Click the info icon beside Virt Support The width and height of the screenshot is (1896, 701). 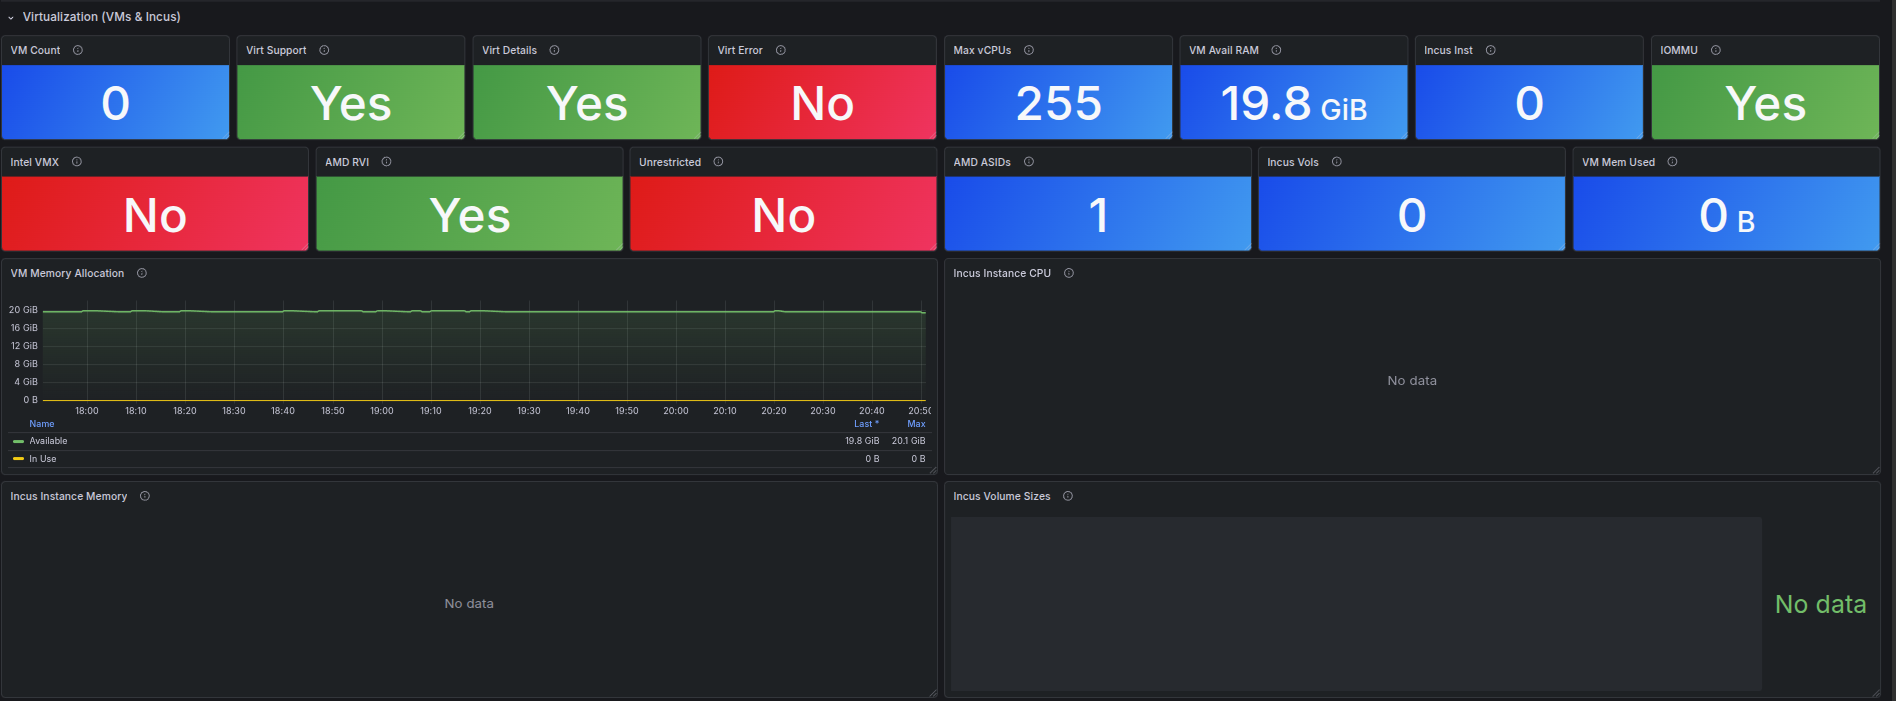pyautogui.click(x=324, y=50)
